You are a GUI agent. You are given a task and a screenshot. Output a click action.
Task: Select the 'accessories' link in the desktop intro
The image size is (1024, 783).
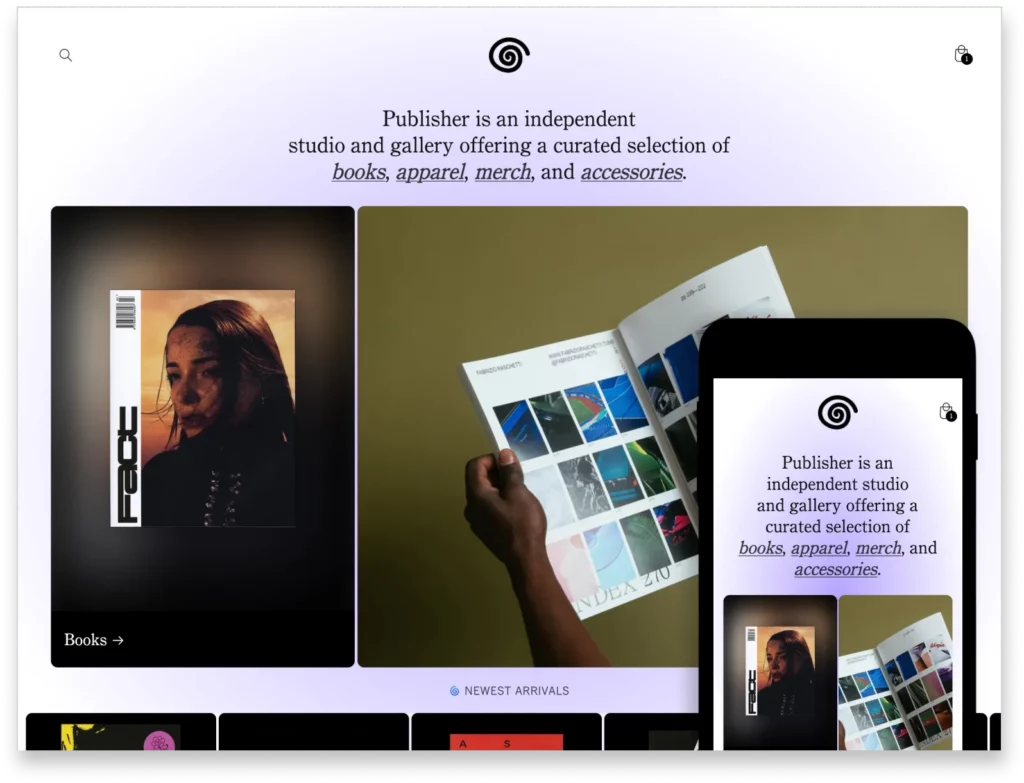pos(631,172)
